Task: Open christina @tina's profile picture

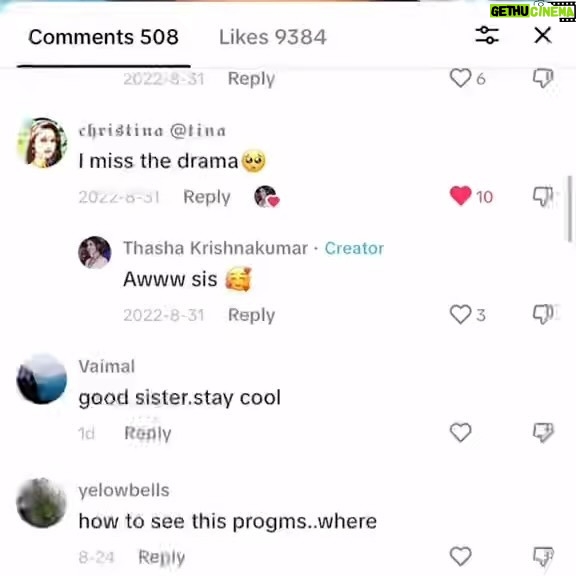Action: 42,143
